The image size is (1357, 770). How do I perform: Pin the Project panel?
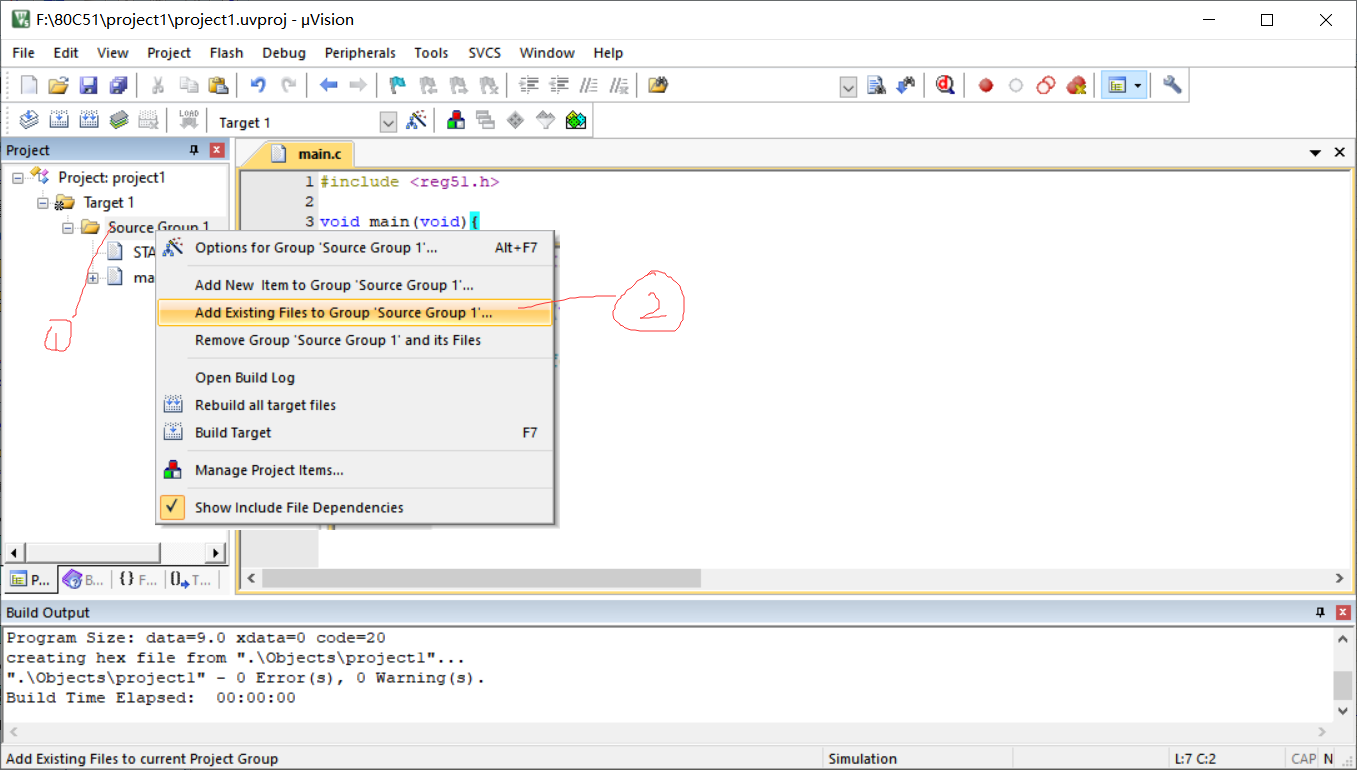pyautogui.click(x=194, y=150)
